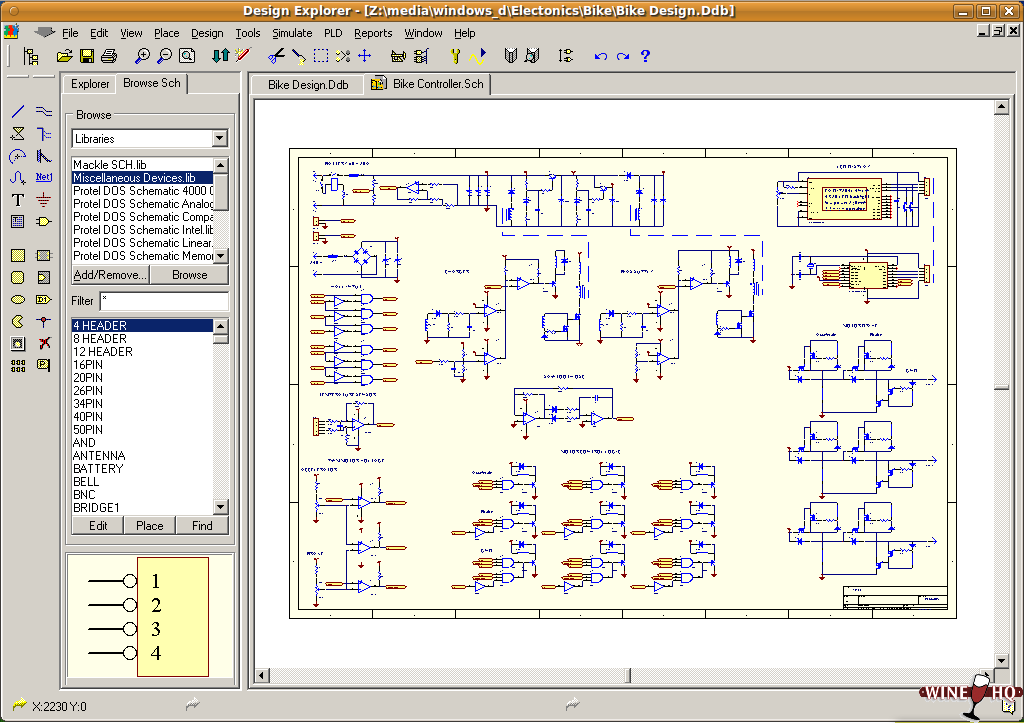Click the Find component button
1024x723 pixels.
(202, 526)
